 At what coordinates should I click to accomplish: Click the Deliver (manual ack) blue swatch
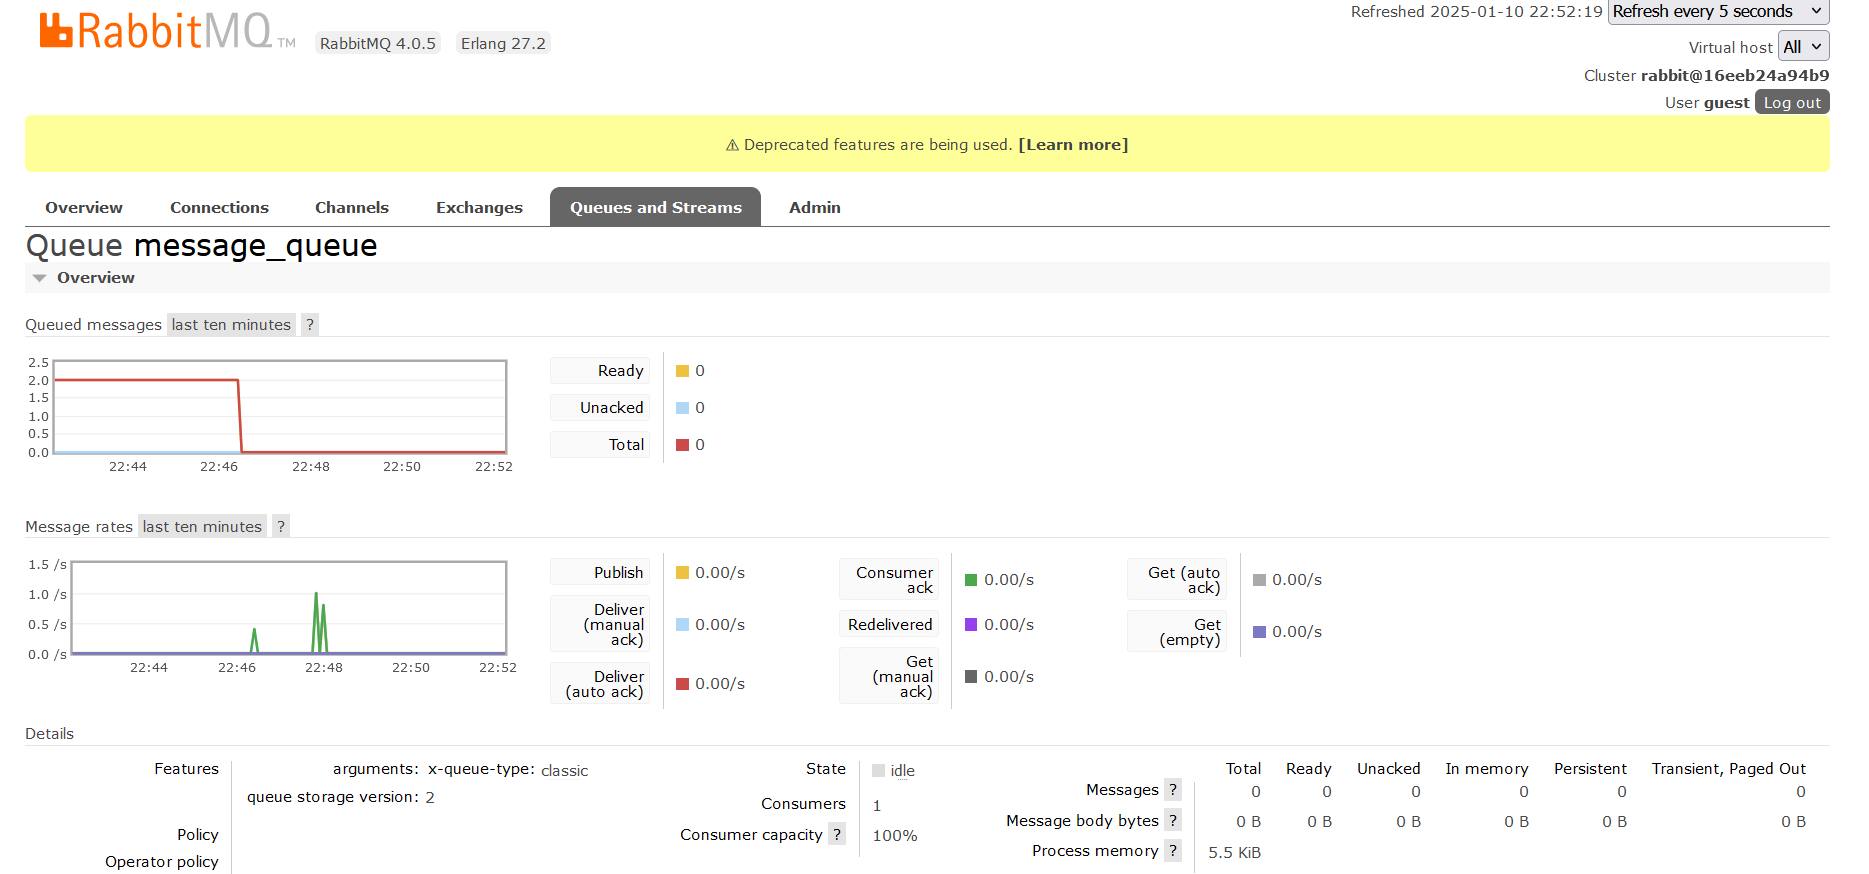pos(682,625)
